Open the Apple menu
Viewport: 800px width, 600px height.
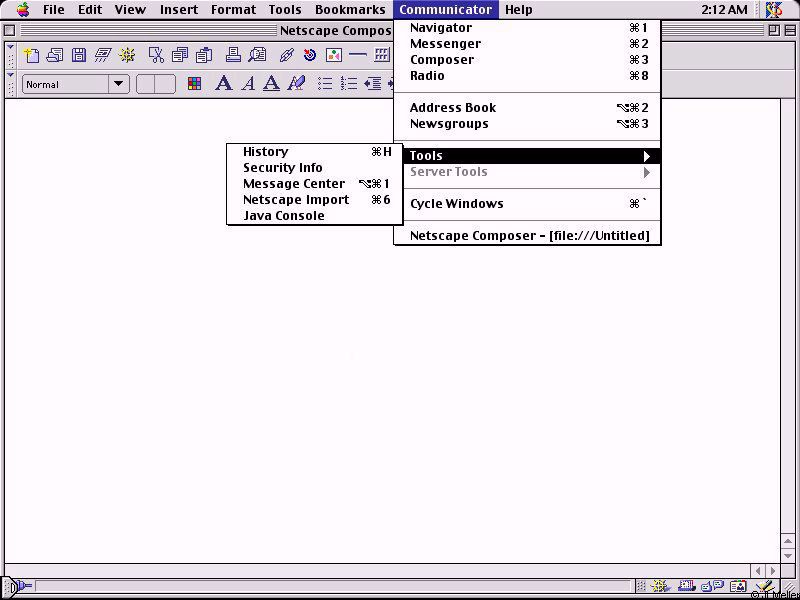tap(23, 10)
